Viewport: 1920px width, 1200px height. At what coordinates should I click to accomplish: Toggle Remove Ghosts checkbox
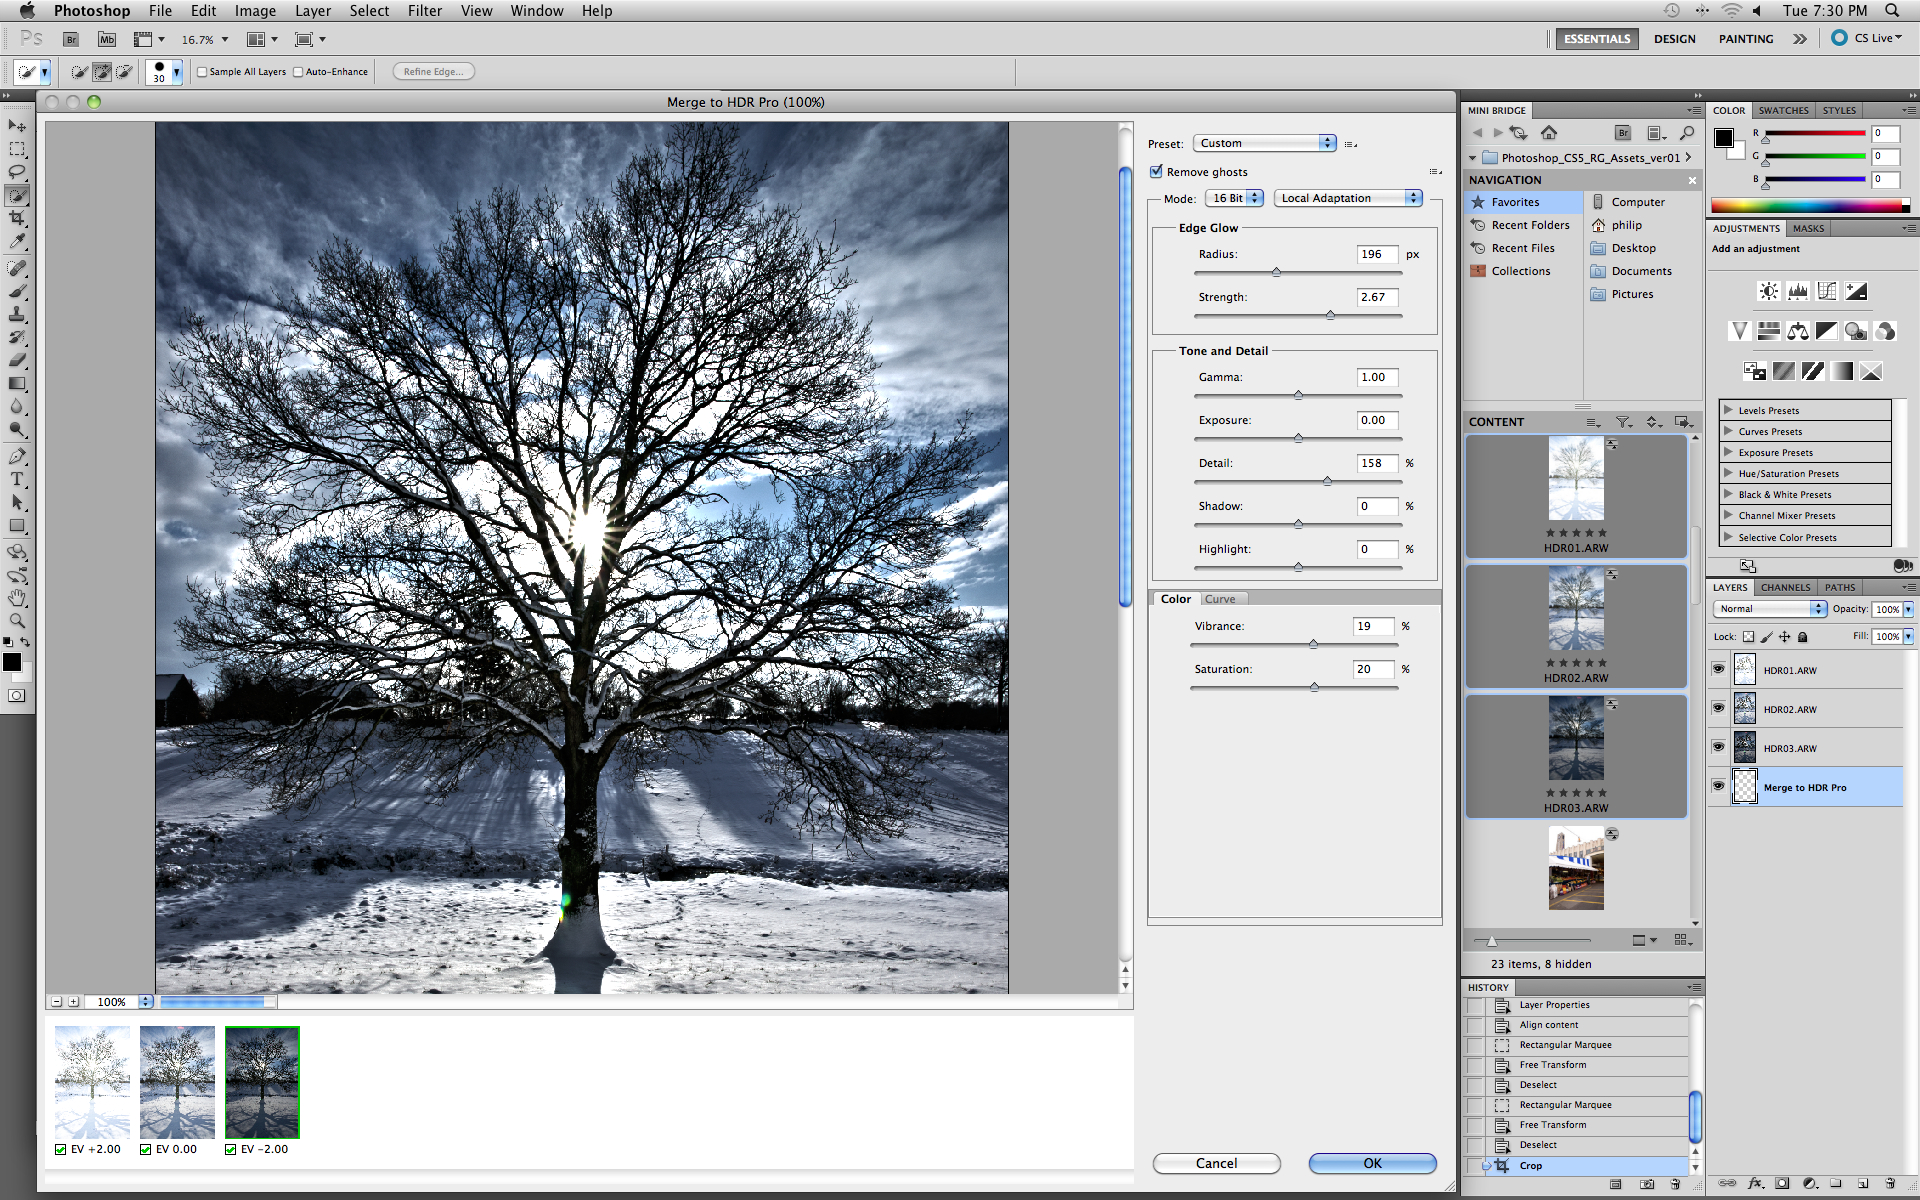click(x=1158, y=170)
